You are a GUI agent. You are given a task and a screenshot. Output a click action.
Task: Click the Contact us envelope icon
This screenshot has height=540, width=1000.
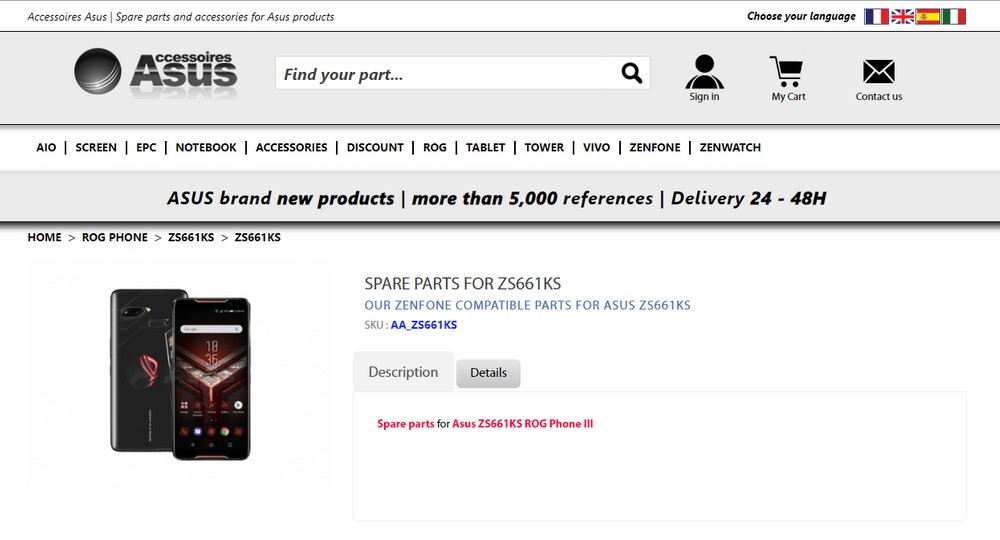[x=878, y=73]
